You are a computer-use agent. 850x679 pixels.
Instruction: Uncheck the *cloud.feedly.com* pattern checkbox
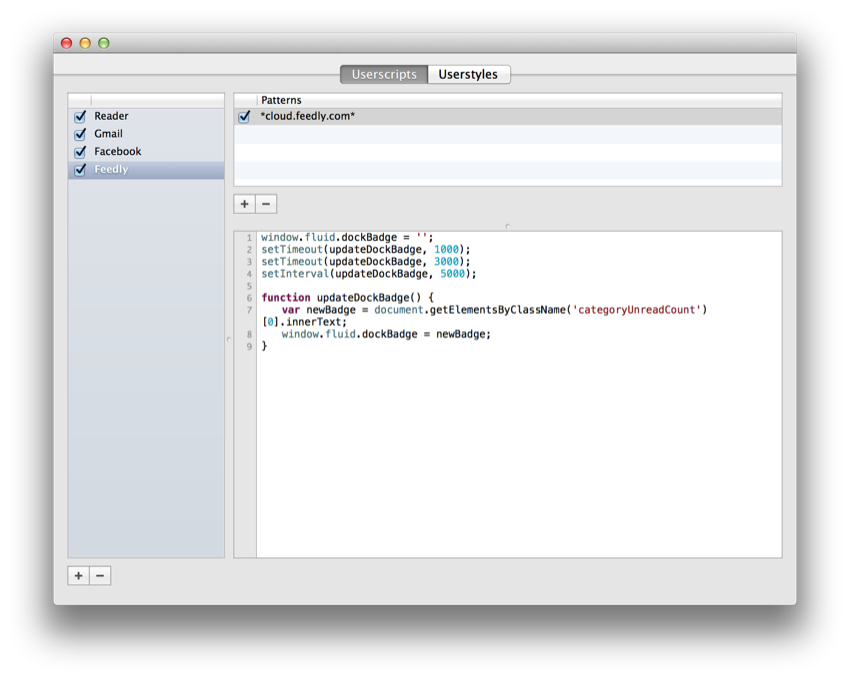click(x=244, y=116)
